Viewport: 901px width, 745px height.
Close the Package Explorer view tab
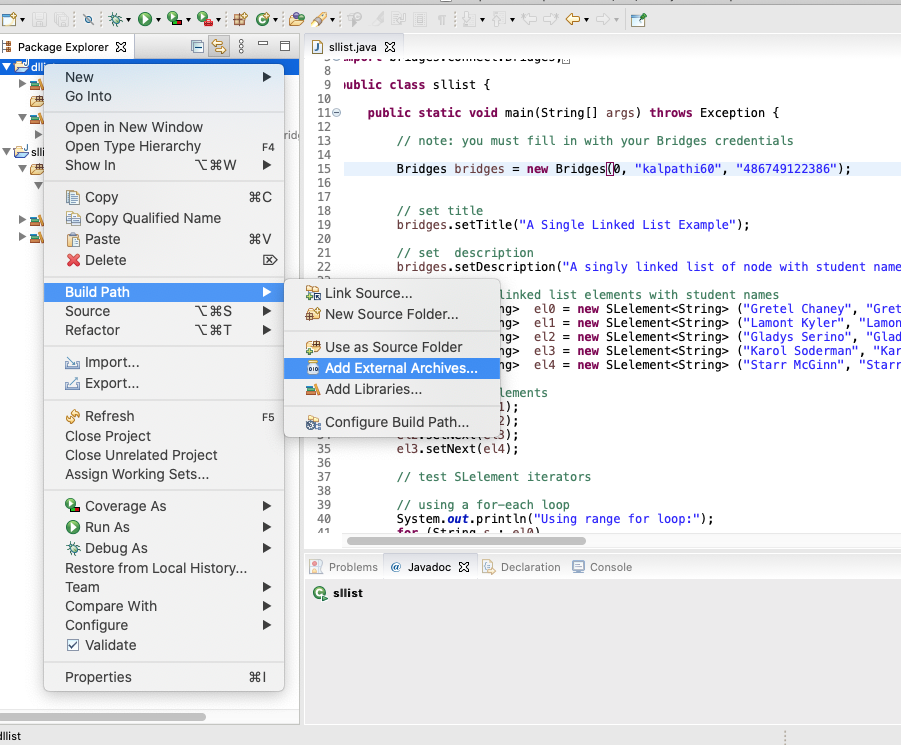[121, 47]
